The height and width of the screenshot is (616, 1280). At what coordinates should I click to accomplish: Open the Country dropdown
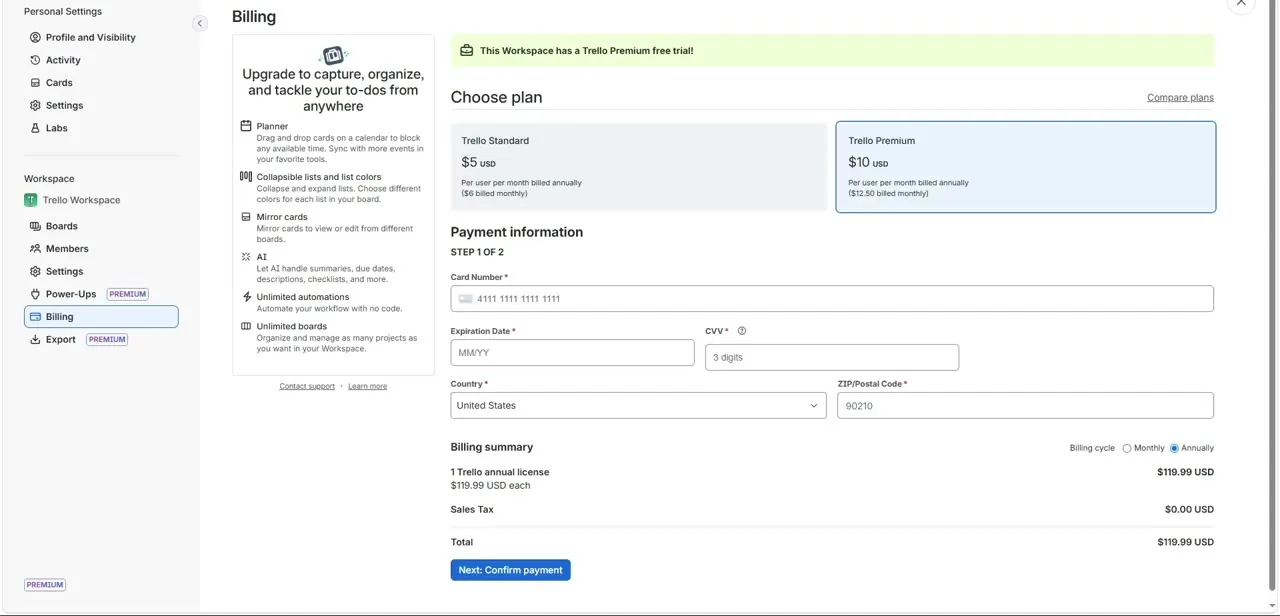pos(638,405)
